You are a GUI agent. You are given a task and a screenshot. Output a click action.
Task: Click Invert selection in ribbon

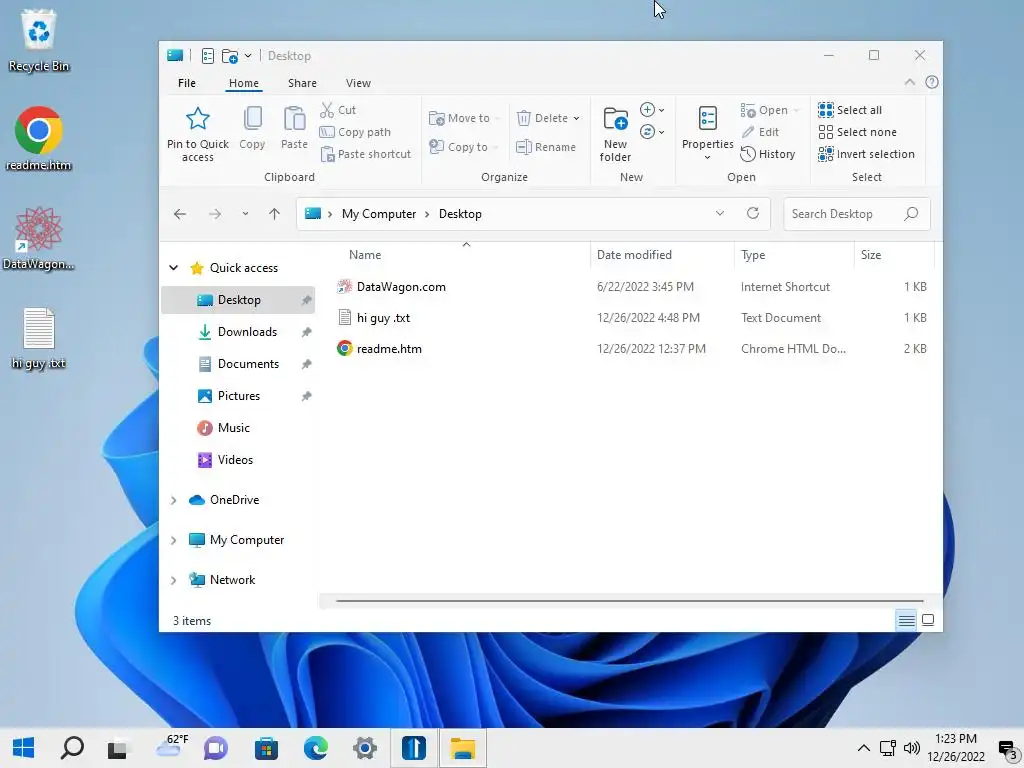[x=867, y=154]
